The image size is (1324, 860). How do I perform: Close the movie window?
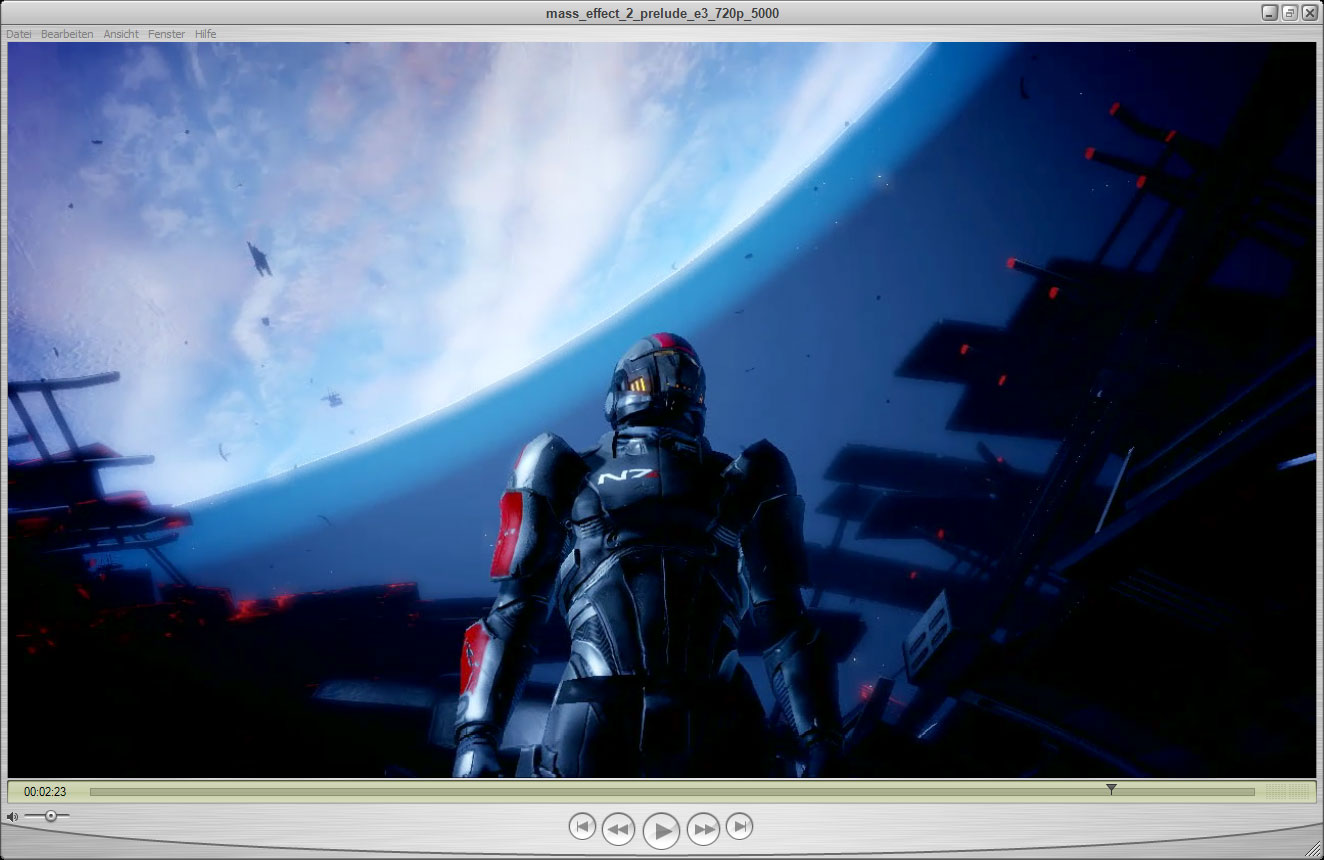point(1309,13)
